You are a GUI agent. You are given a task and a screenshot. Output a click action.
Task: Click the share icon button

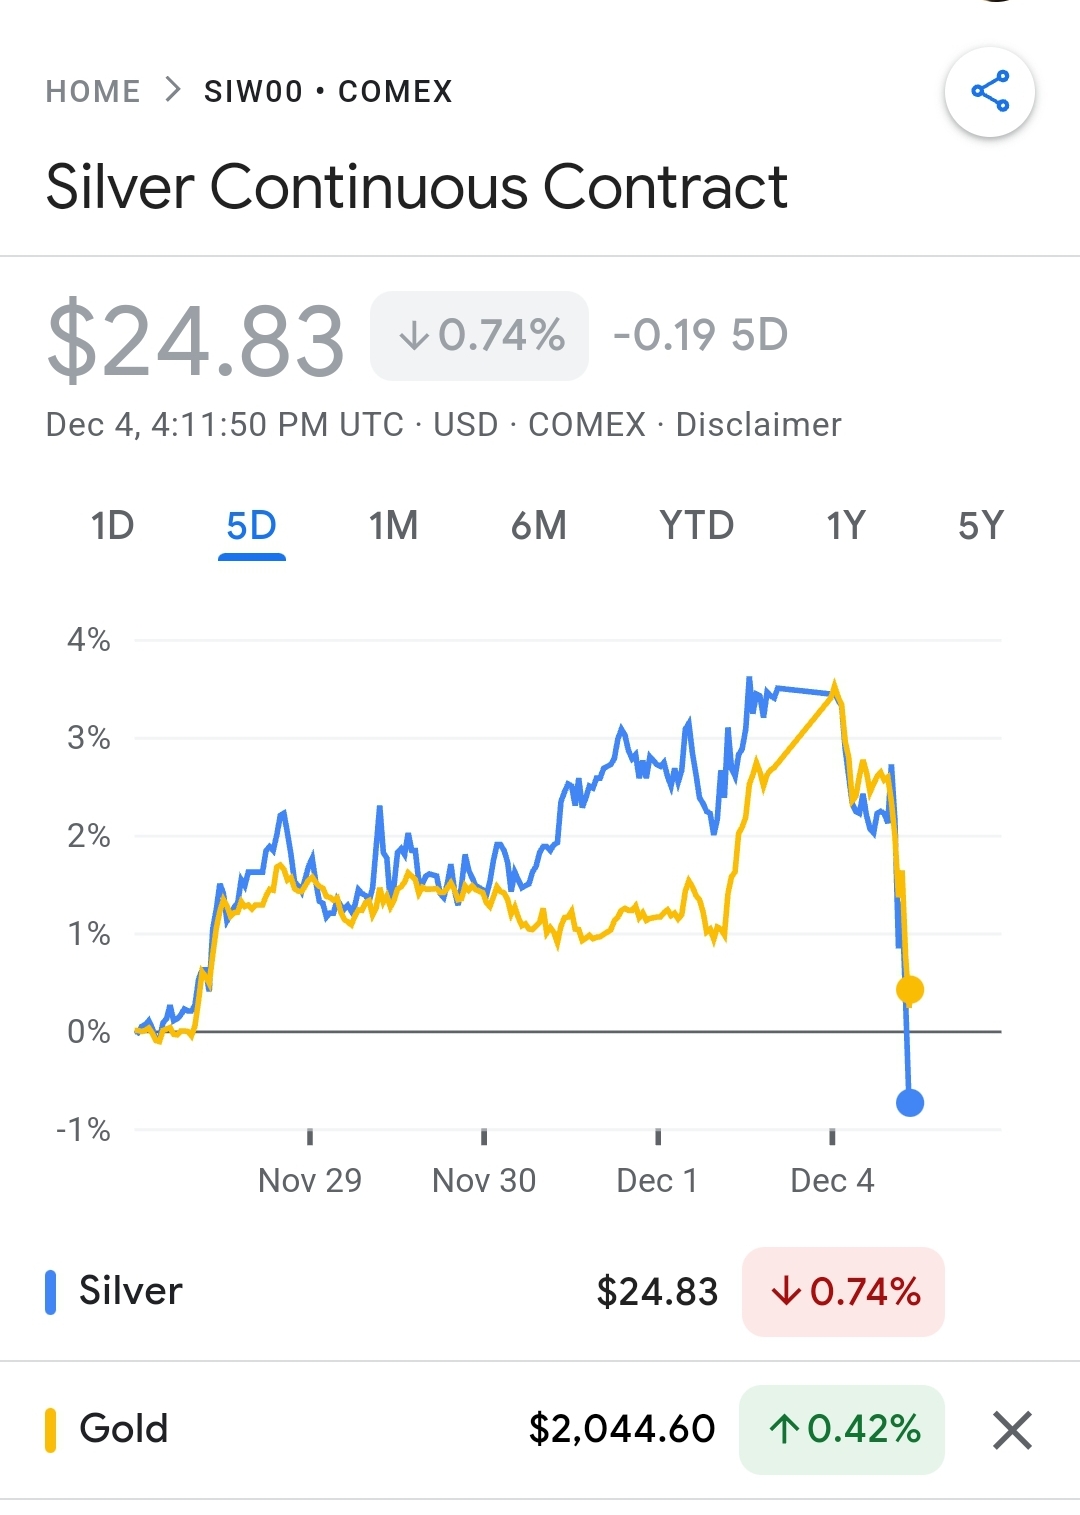click(x=989, y=91)
